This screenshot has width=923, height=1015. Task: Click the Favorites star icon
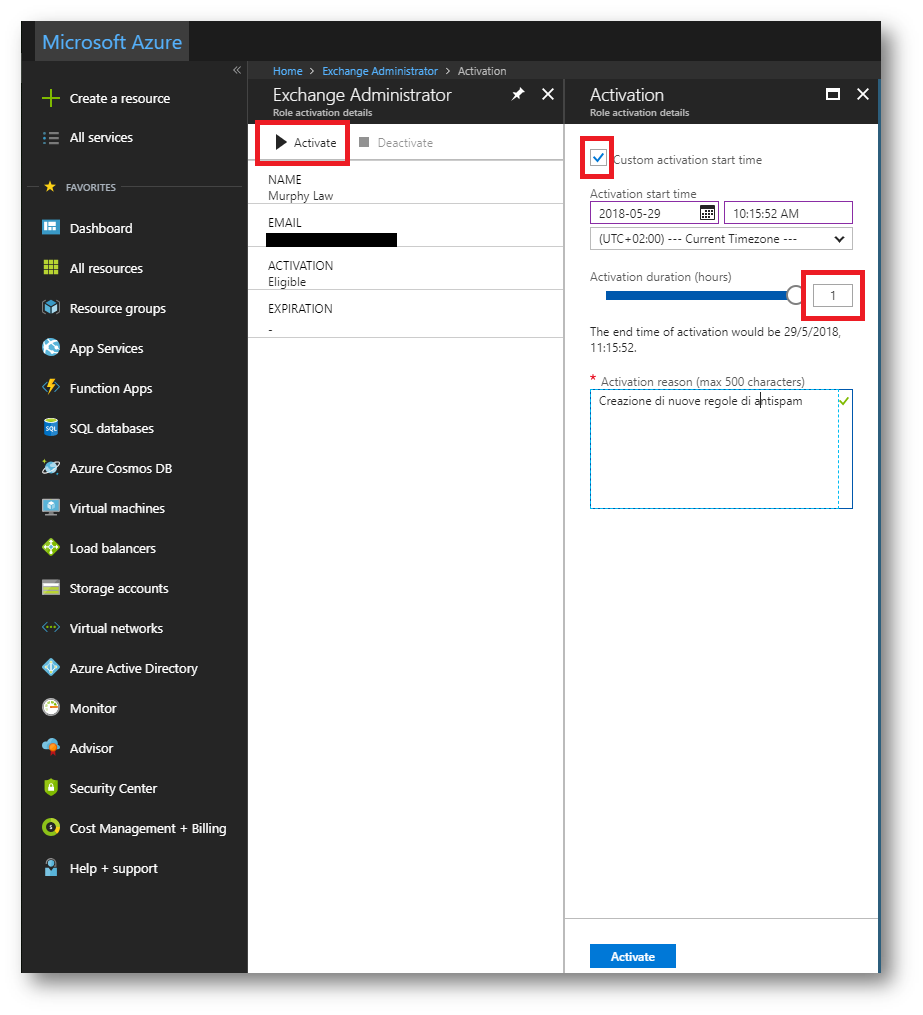point(50,186)
